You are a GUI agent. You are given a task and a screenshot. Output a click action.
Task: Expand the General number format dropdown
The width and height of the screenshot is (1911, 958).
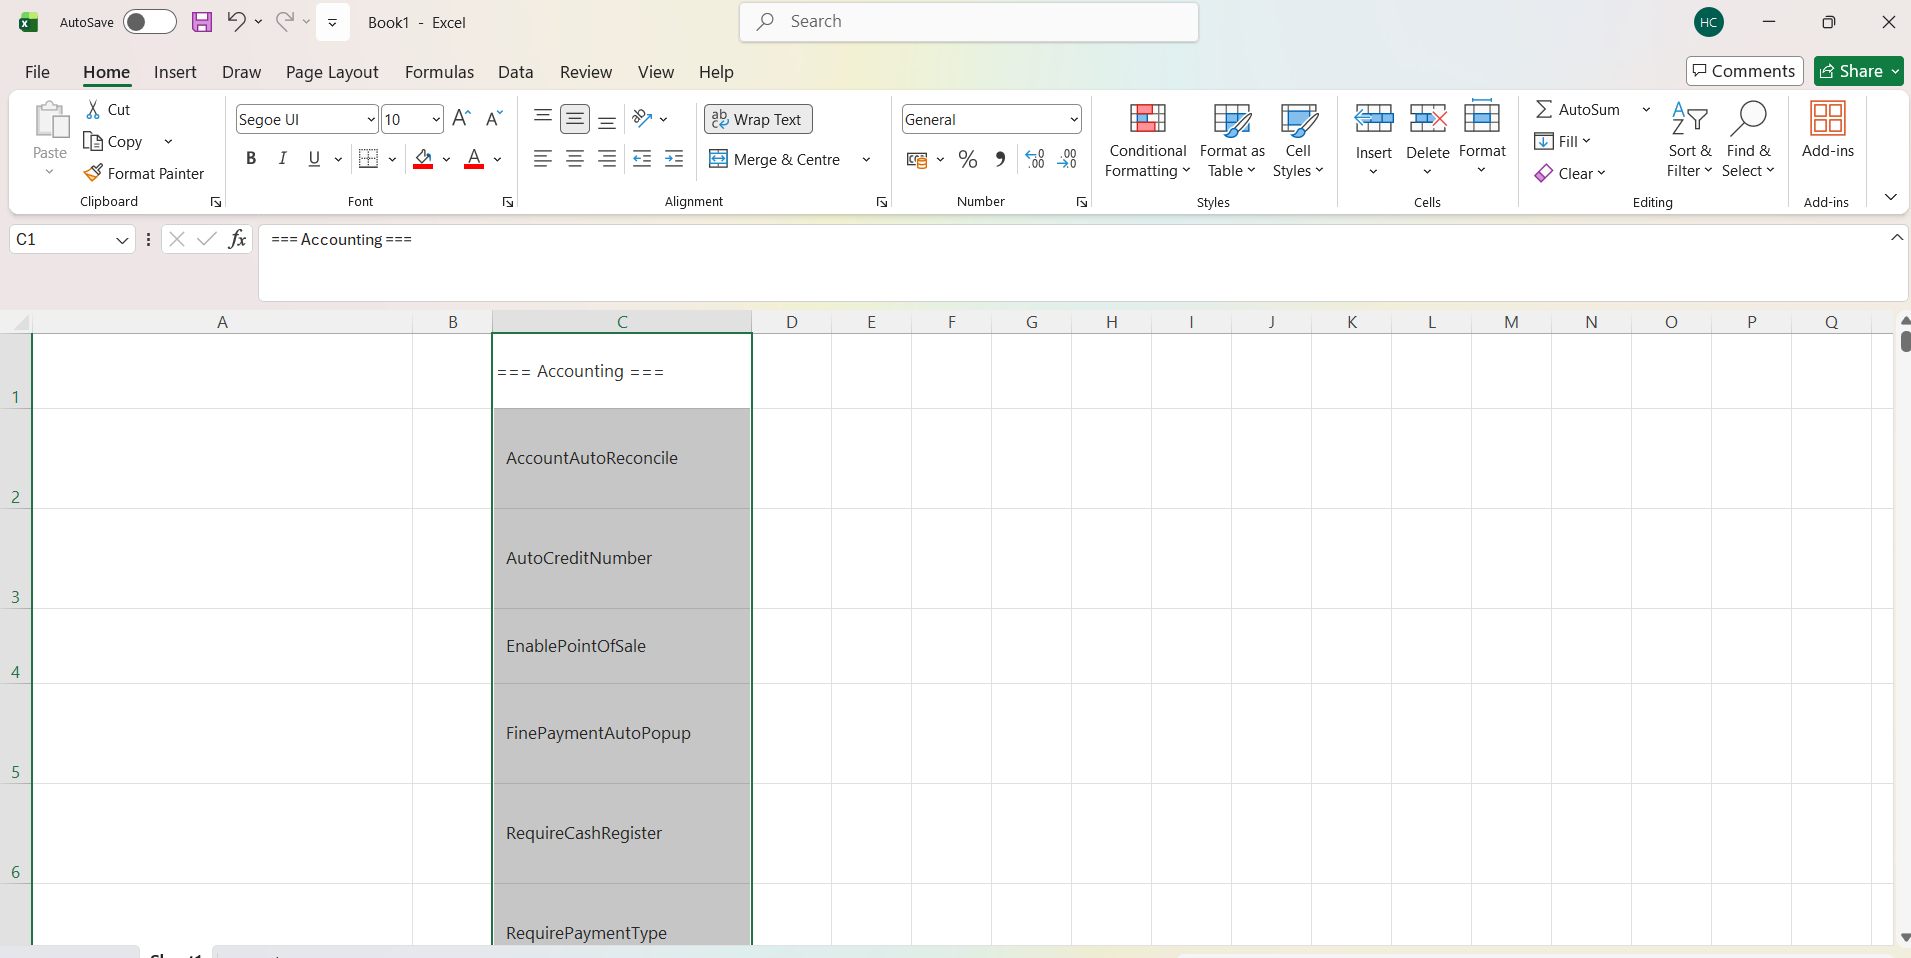1074,120
